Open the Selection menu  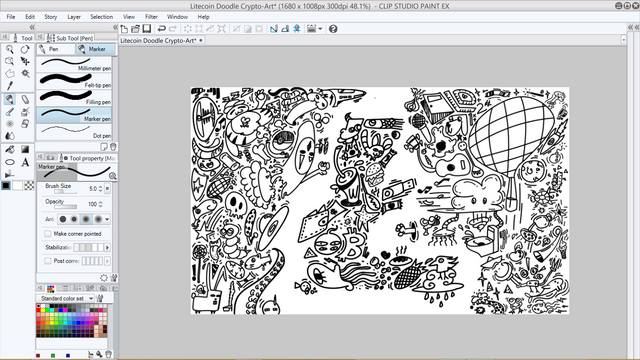point(102,17)
